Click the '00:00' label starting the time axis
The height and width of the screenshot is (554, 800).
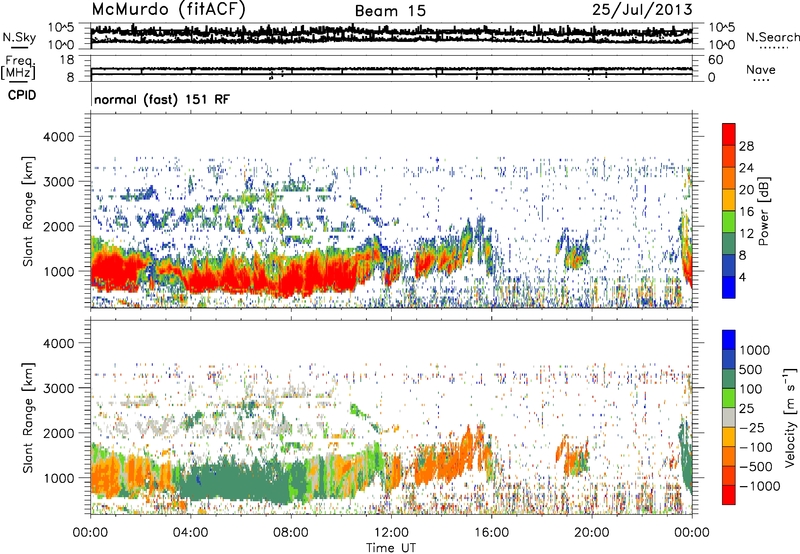click(x=90, y=533)
